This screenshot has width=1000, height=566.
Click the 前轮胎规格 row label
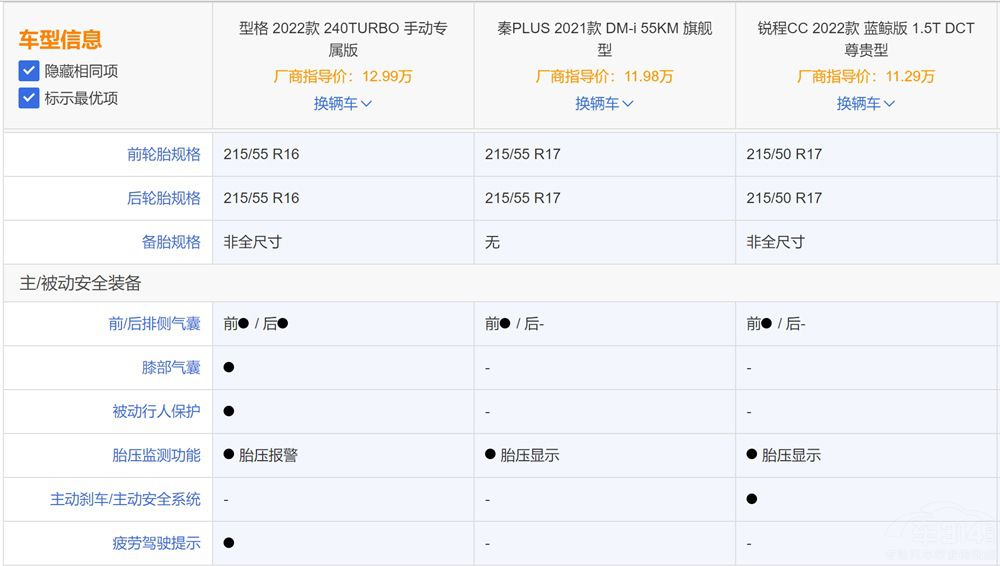click(163, 154)
